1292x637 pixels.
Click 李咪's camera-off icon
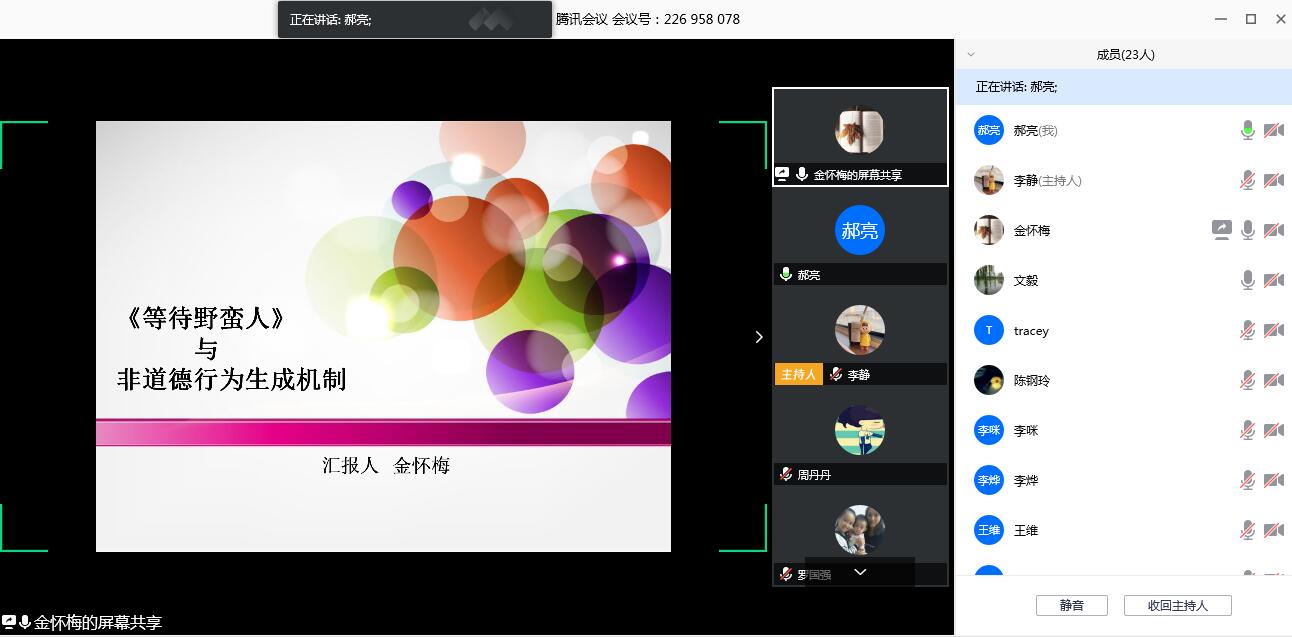tap(1274, 430)
